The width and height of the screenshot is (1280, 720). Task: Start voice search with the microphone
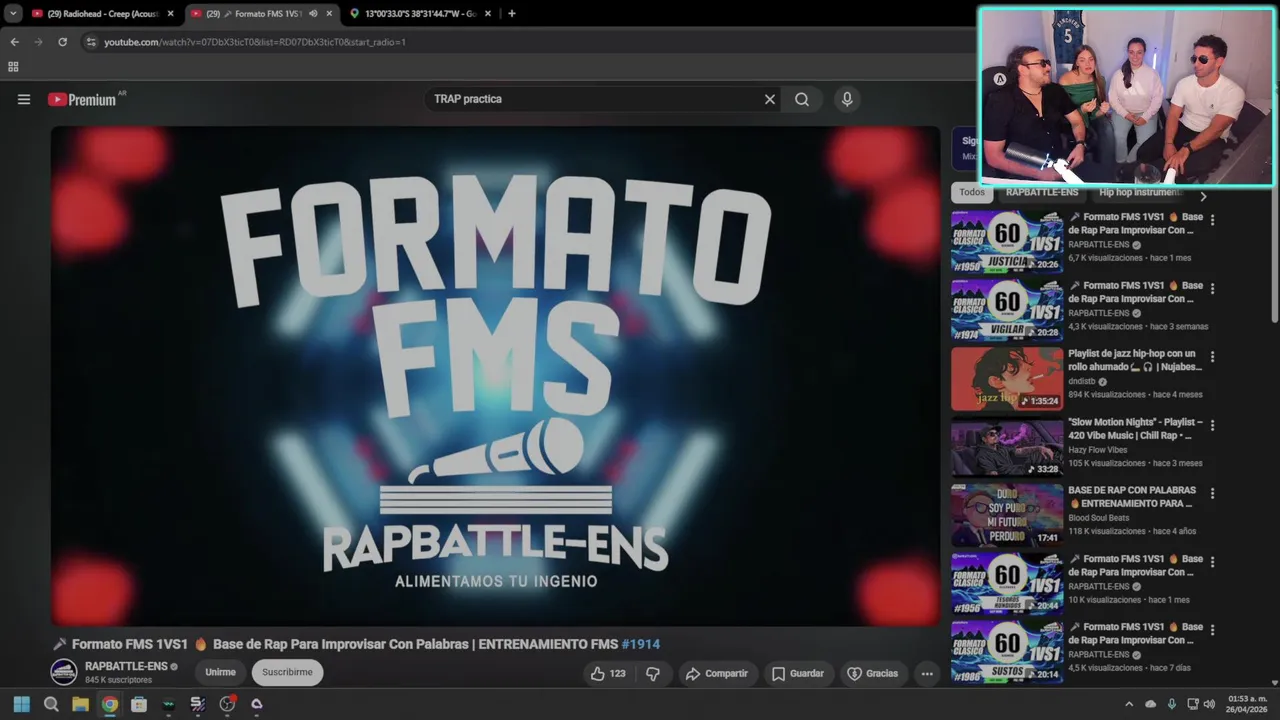(847, 99)
